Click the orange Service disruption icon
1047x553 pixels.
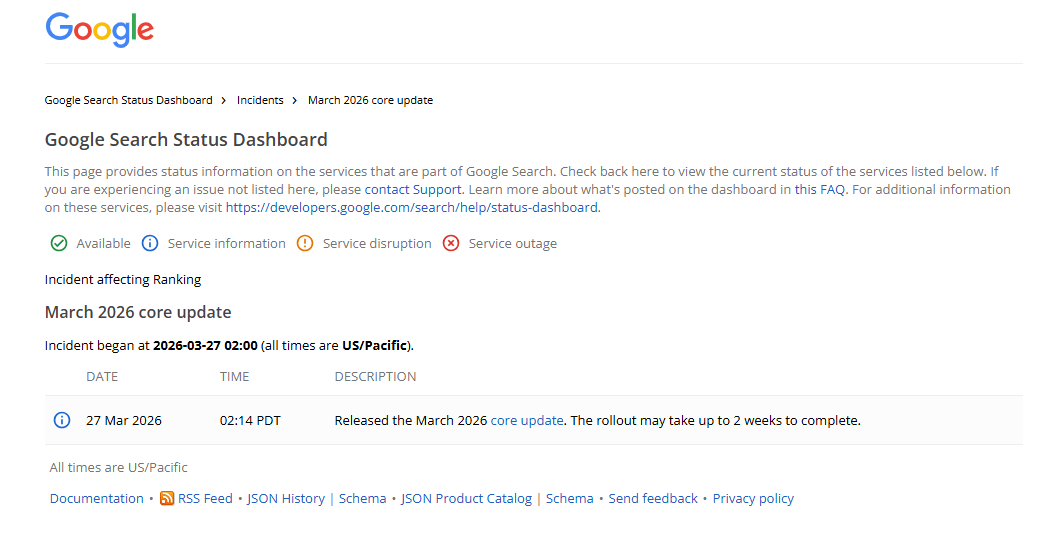click(305, 243)
